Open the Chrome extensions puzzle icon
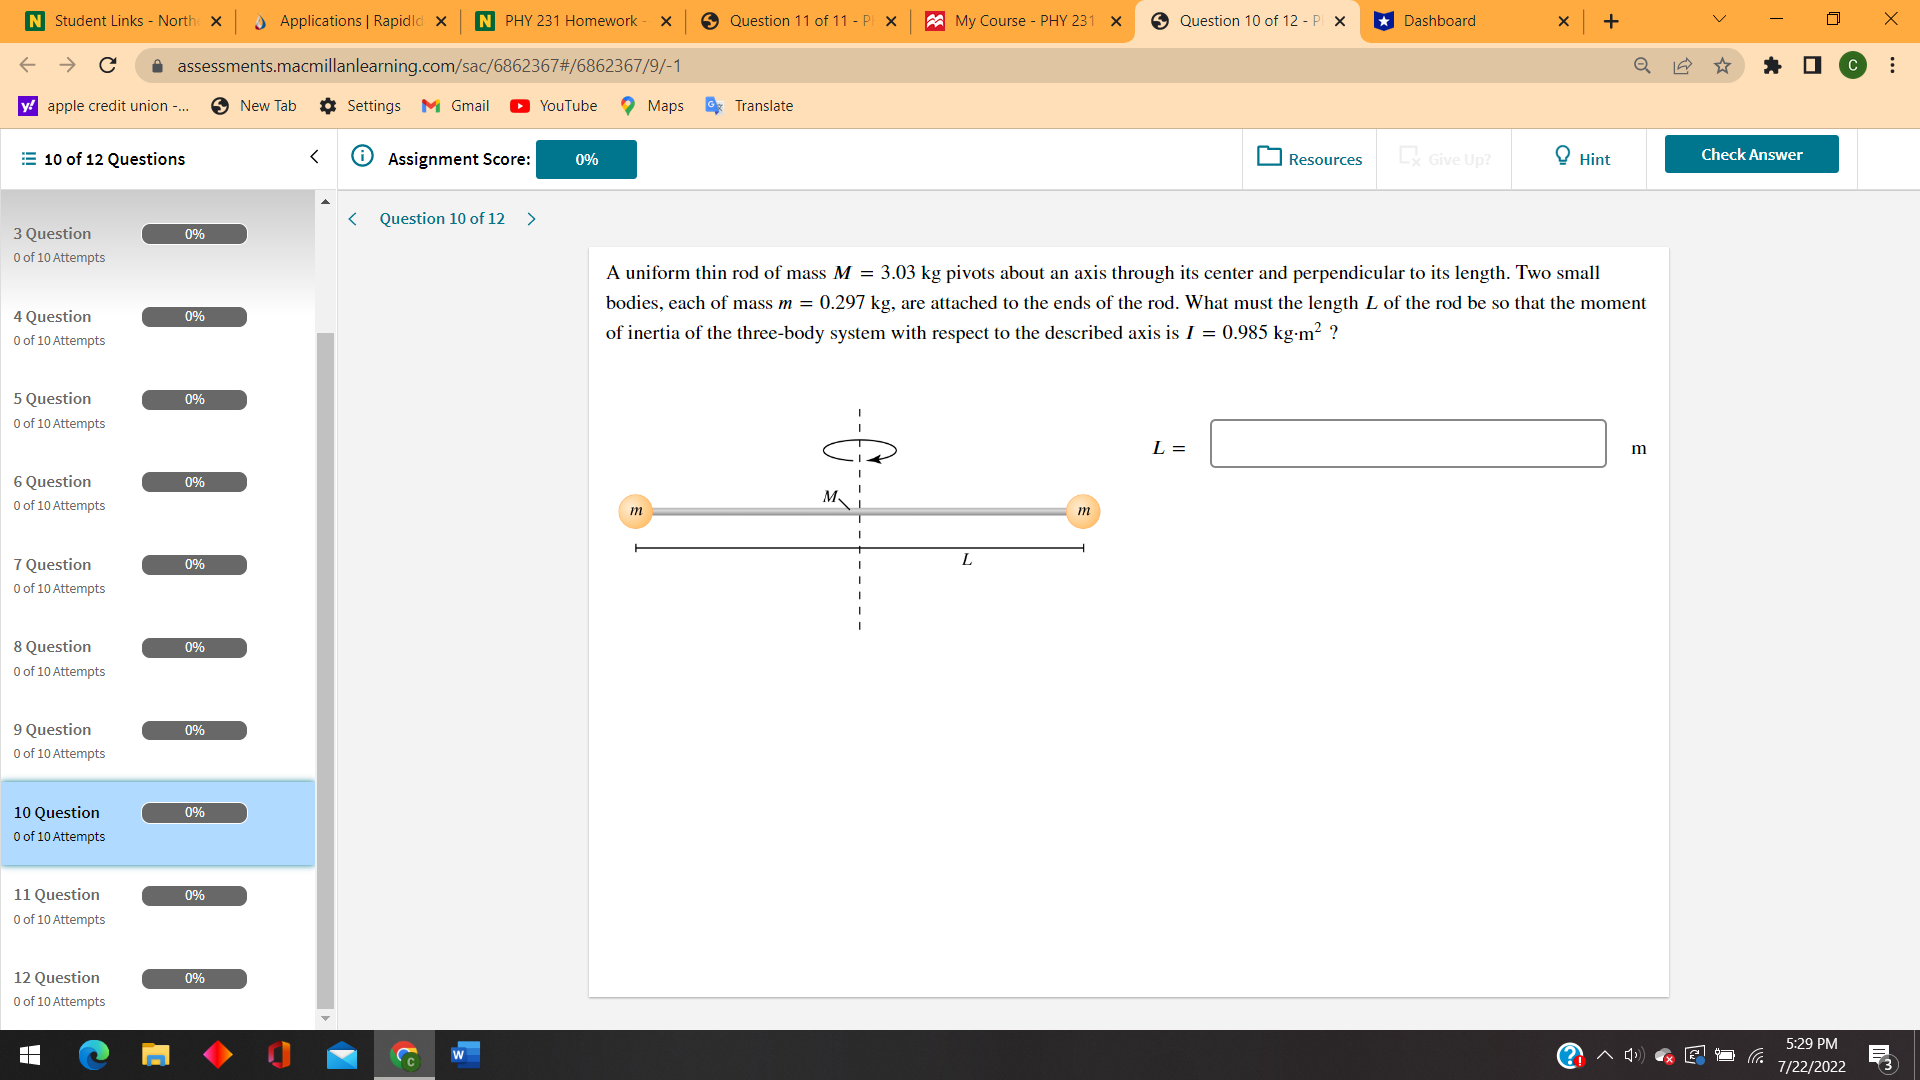The width and height of the screenshot is (1920, 1080). click(1774, 66)
